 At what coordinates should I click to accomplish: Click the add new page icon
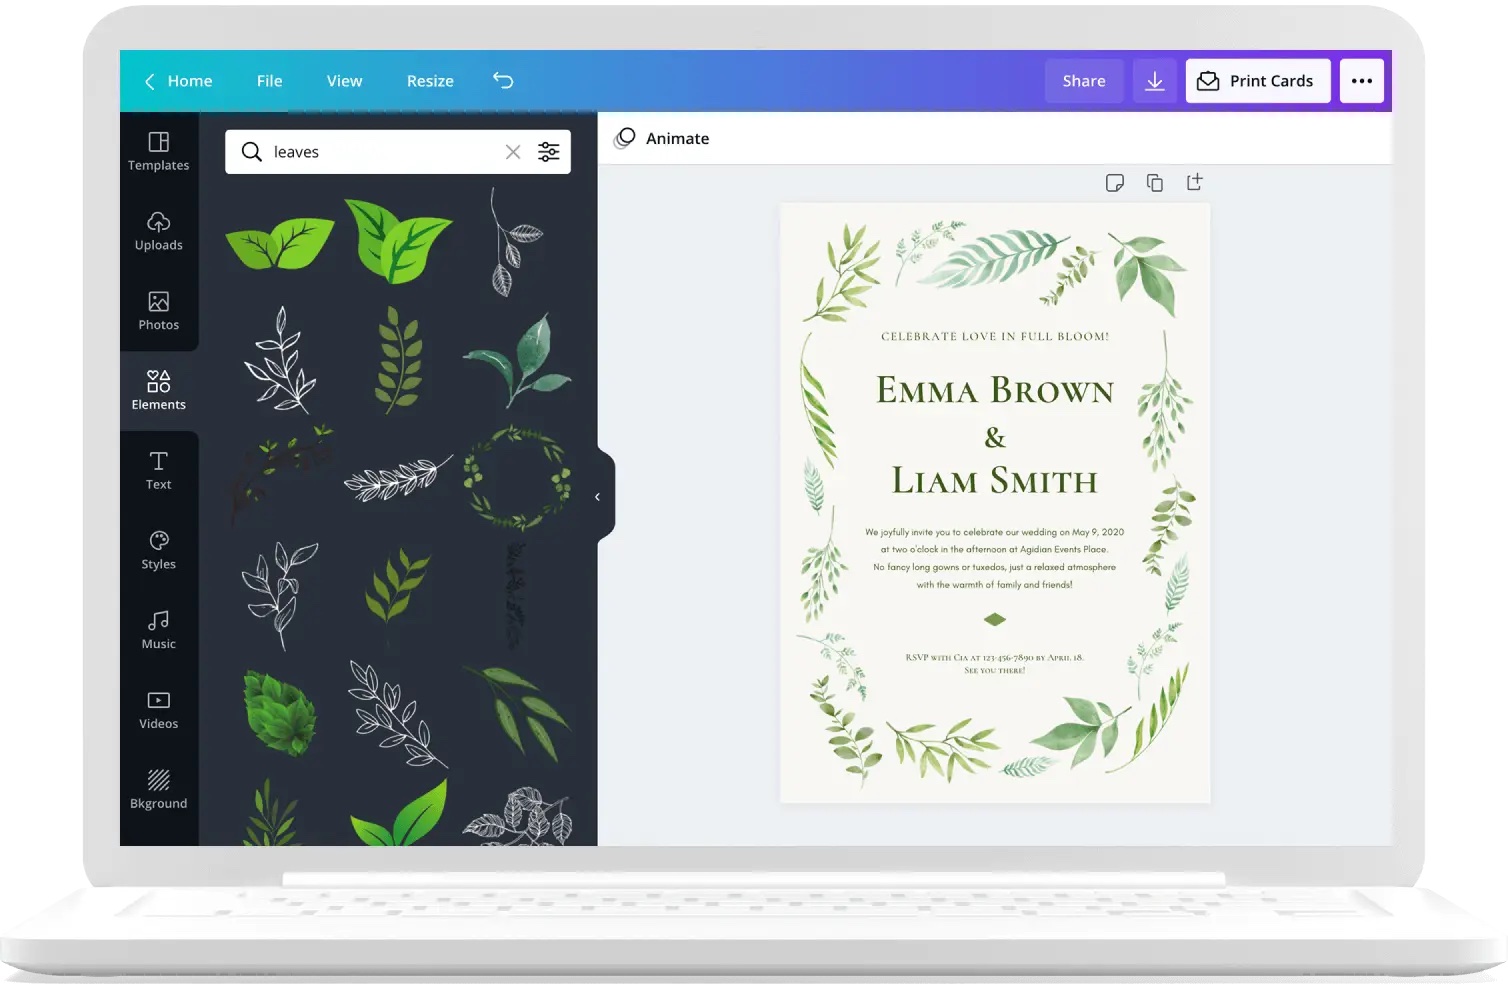1194,182
